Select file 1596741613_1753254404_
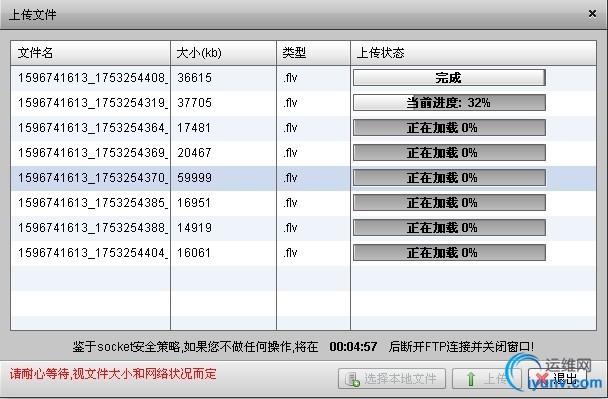 click(x=93, y=252)
